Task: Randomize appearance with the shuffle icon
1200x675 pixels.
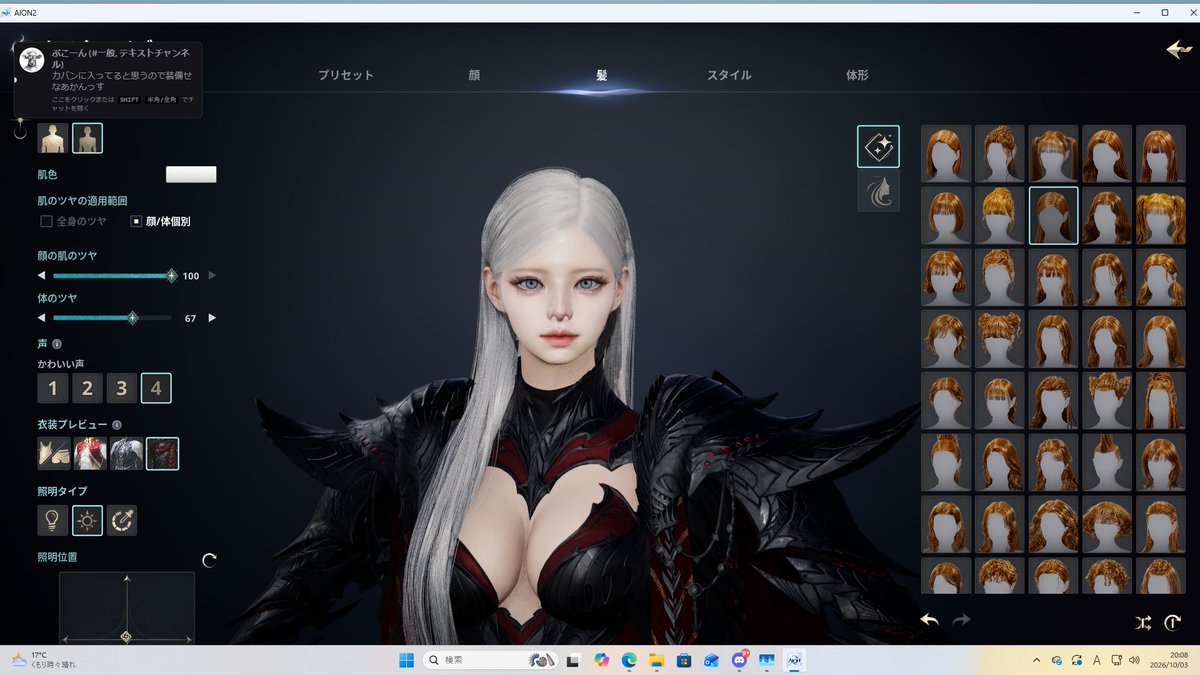Action: pyautogui.click(x=1143, y=622)
